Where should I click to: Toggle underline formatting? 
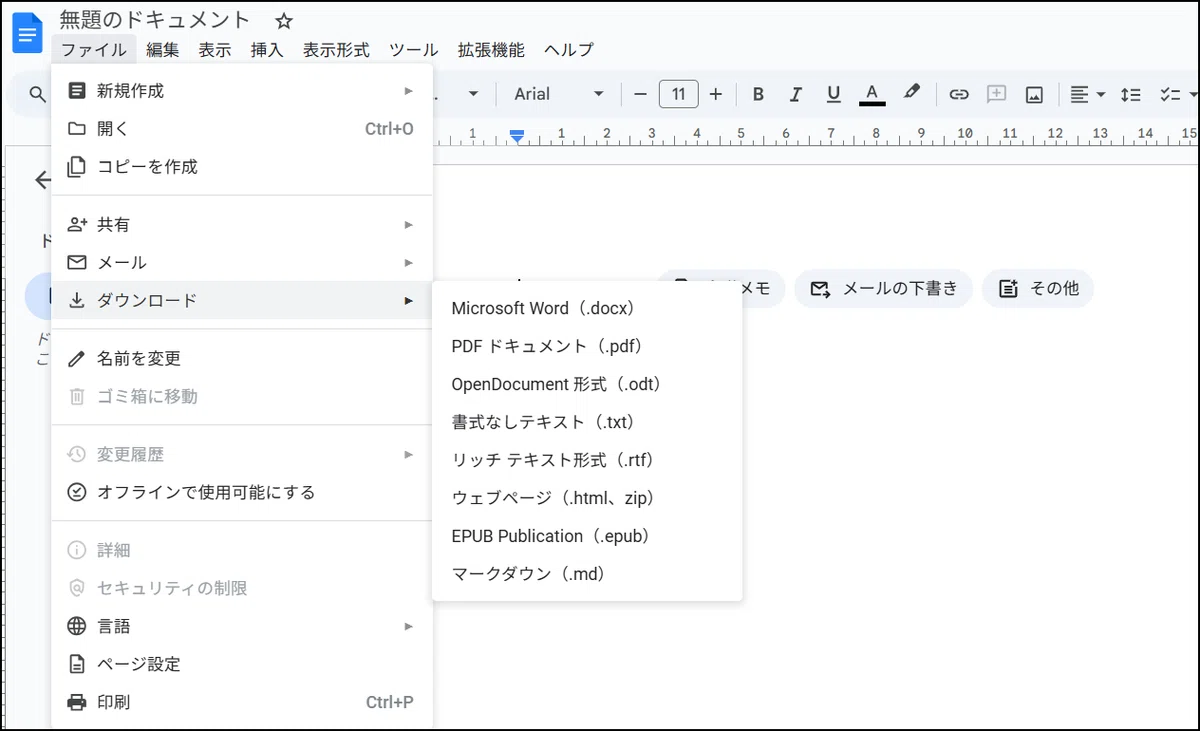[x=834, y=94]
